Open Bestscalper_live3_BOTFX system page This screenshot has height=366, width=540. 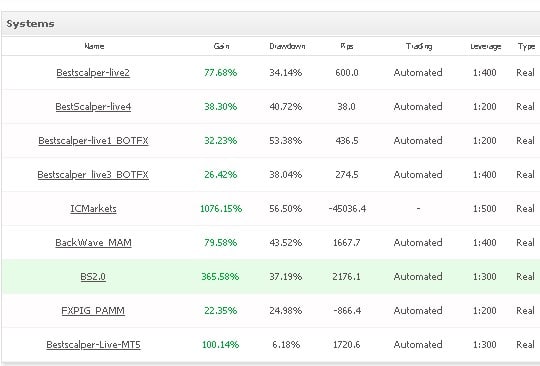click(x=93, y=175)
